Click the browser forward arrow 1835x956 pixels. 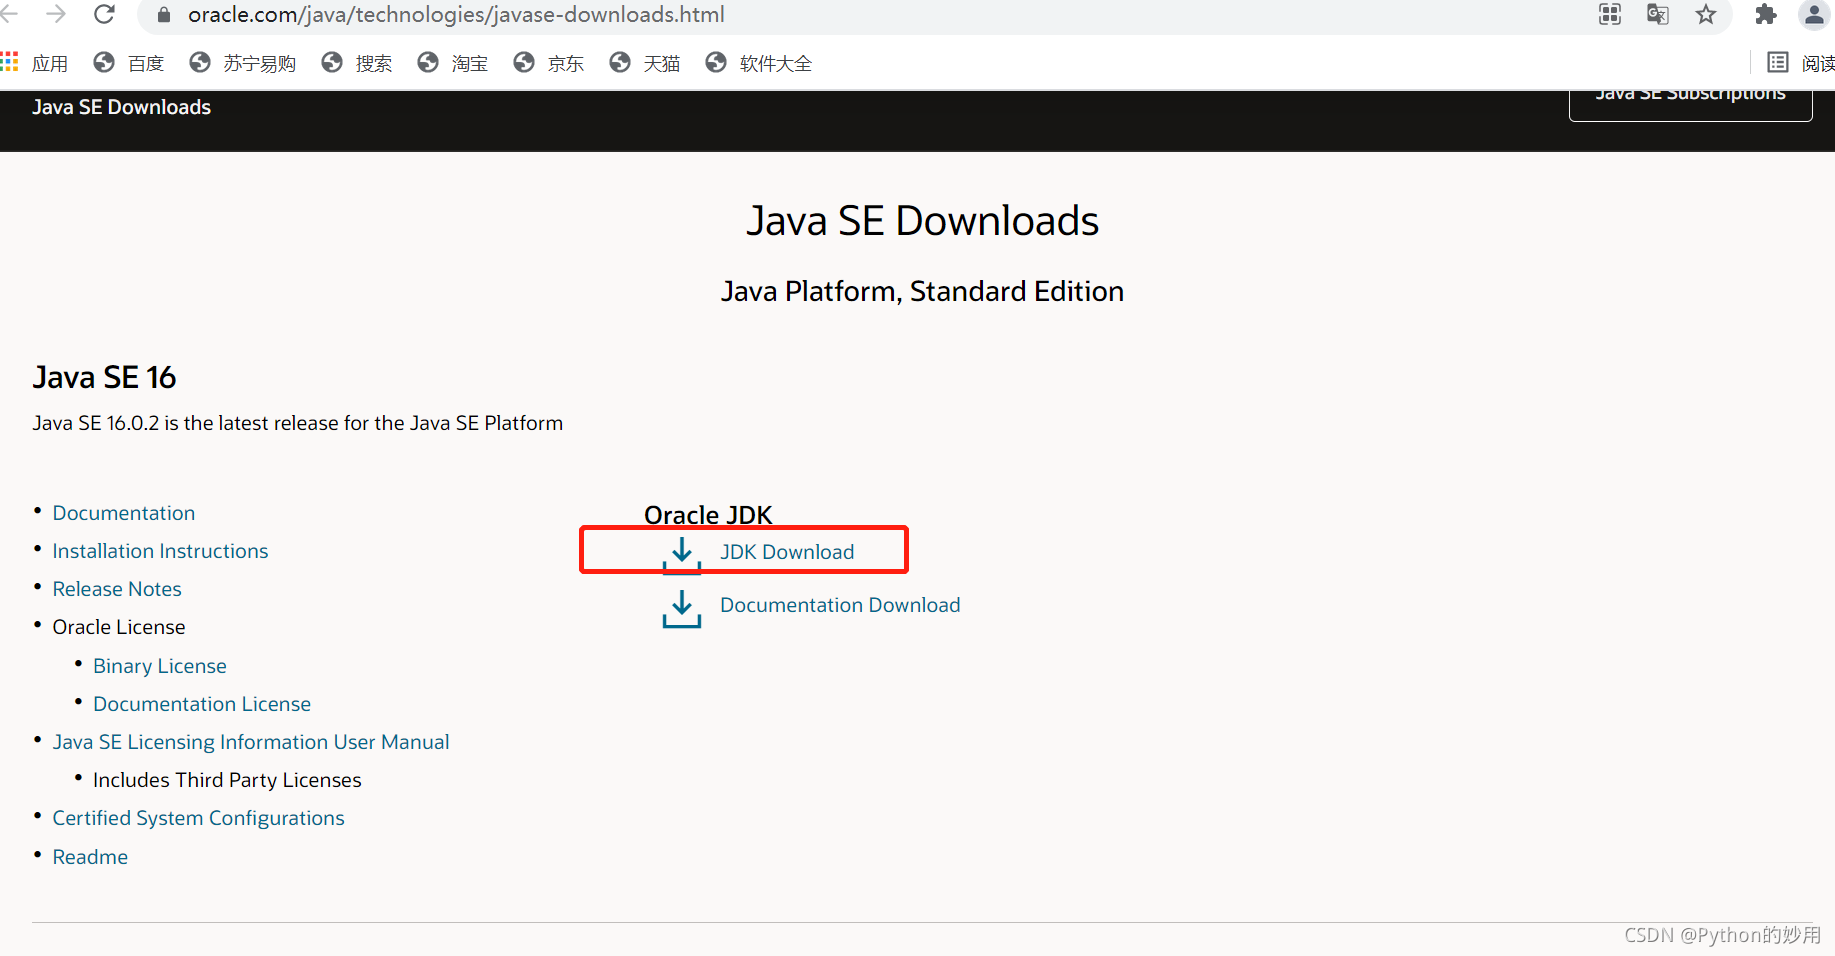click(56, 14)
